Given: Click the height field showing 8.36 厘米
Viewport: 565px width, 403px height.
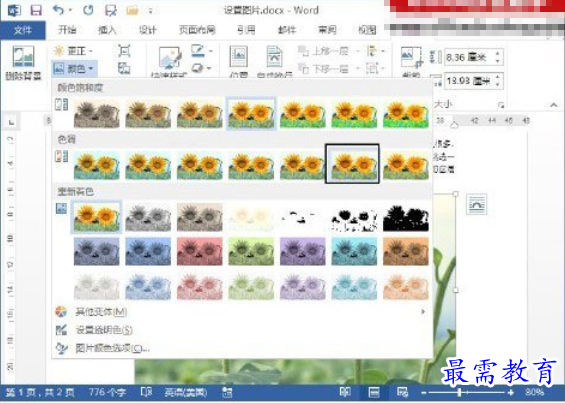Looking at the screenshot, I should click(x=473, y=57).
